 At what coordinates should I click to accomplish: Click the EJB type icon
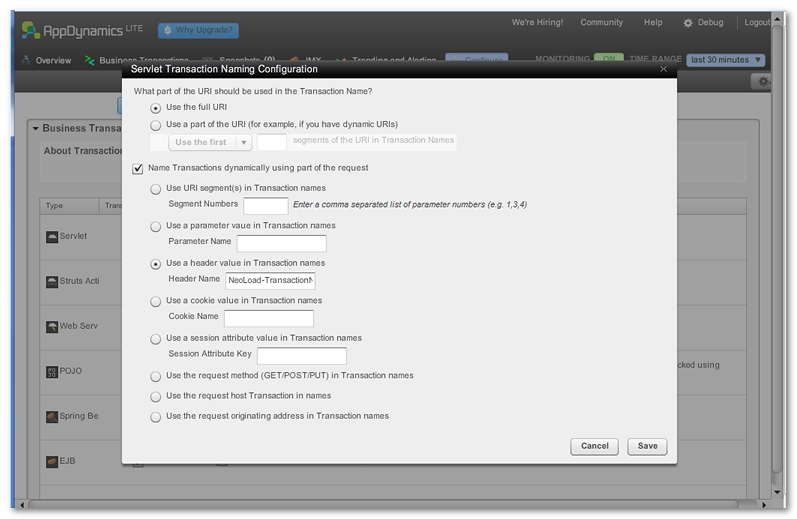pos(52,461)
